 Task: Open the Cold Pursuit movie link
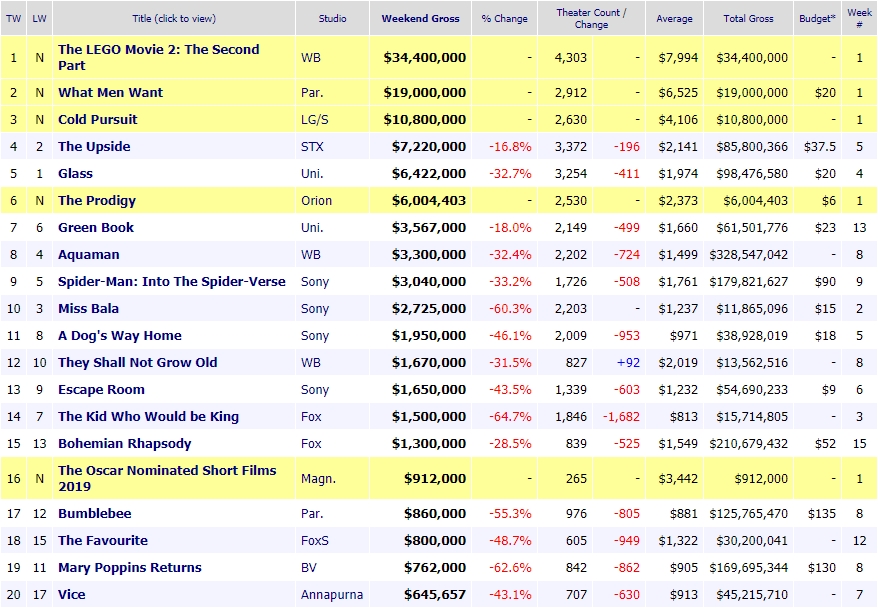pyautogui.click(x=97, y=119)
